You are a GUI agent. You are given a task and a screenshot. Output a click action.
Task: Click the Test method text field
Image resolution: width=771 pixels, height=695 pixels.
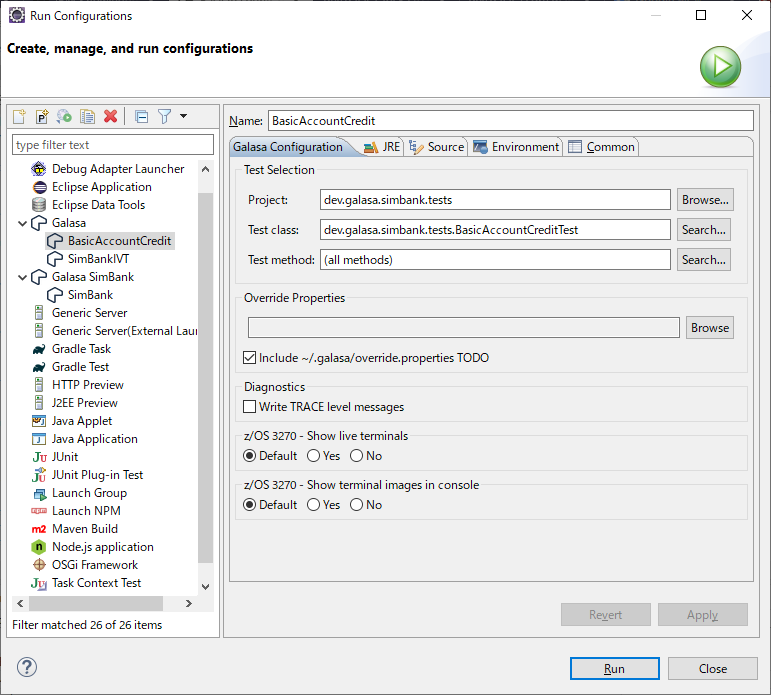495,260
